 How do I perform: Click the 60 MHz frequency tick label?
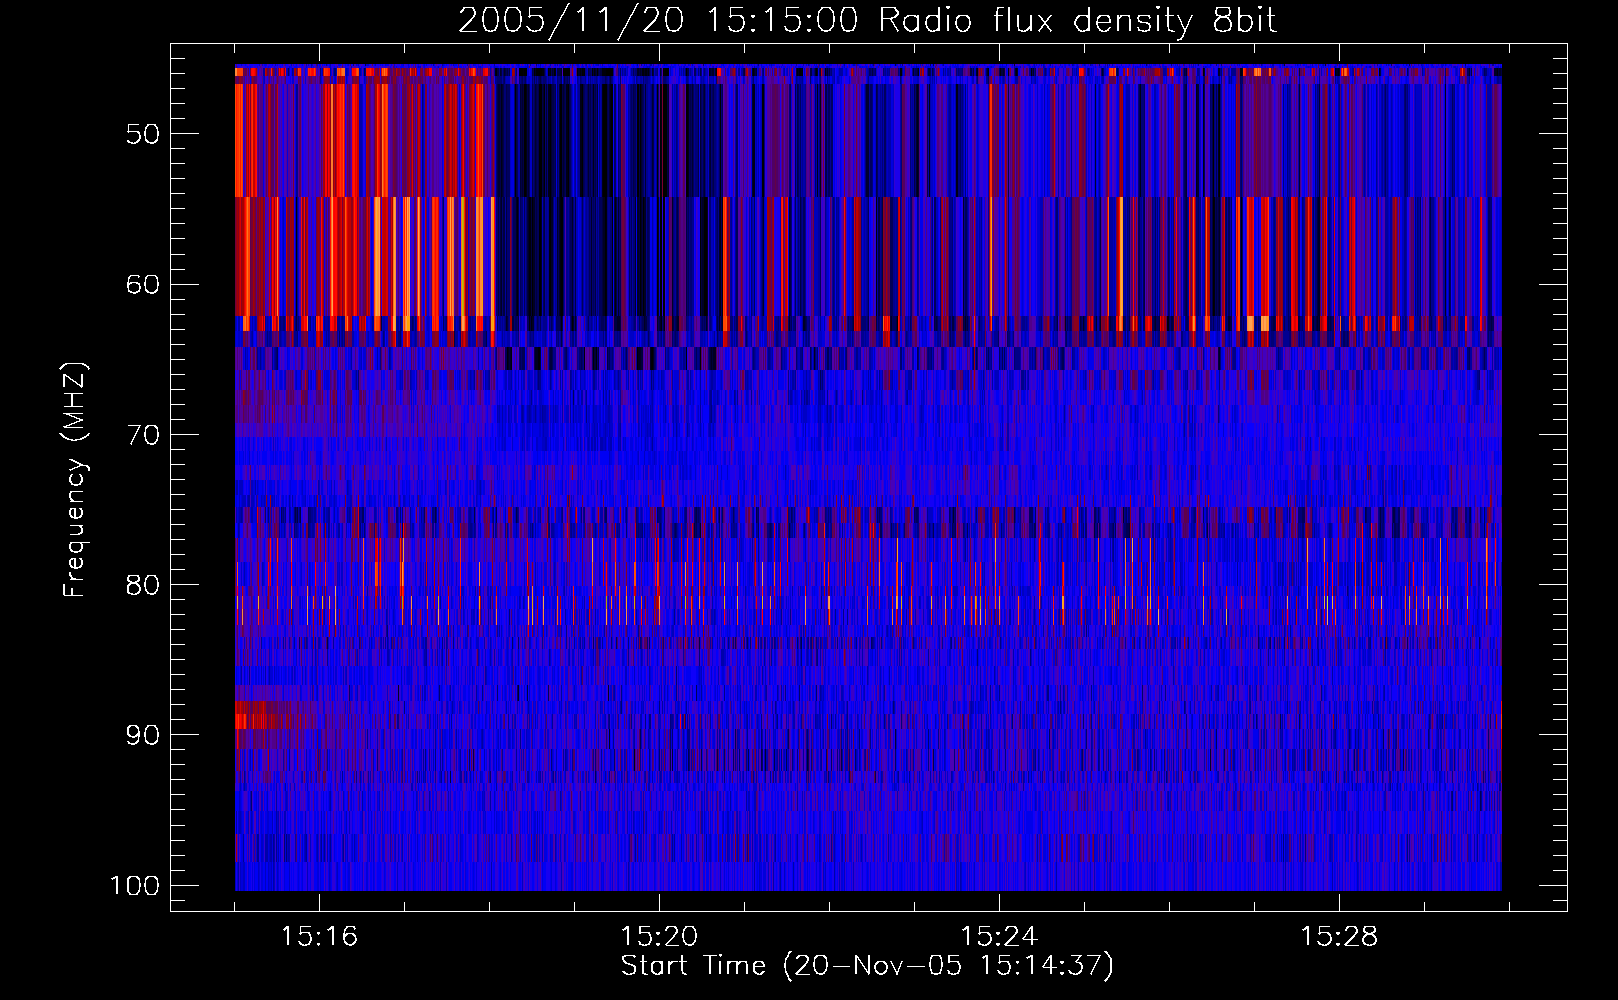tap(143, 284)
